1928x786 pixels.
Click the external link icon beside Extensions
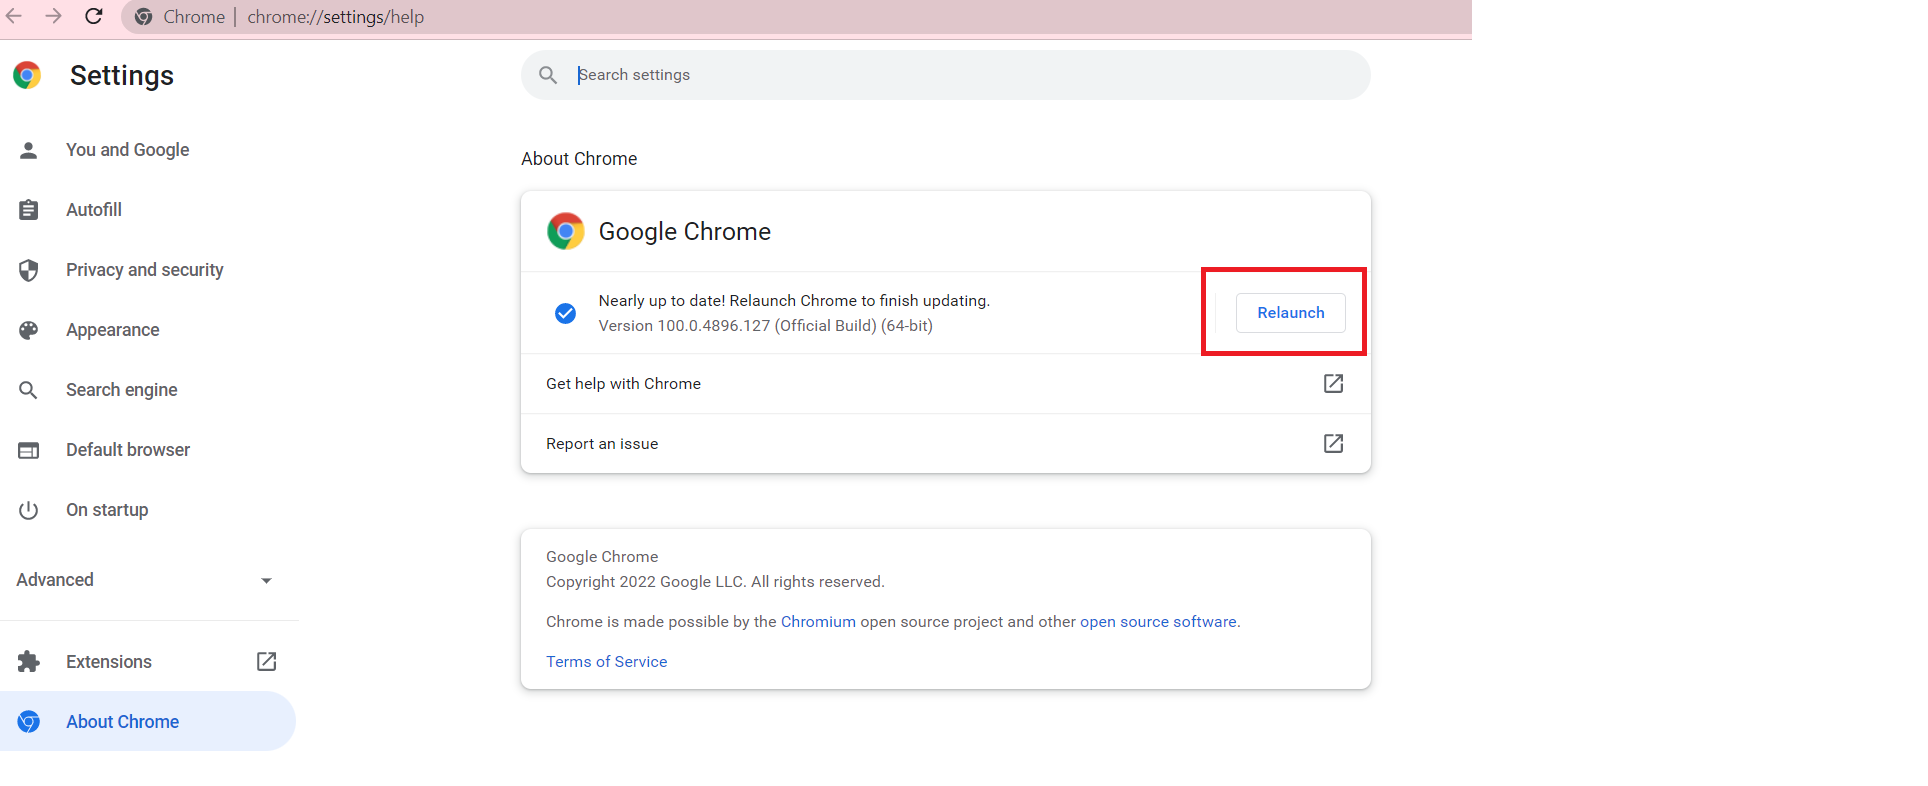point(266,661)
